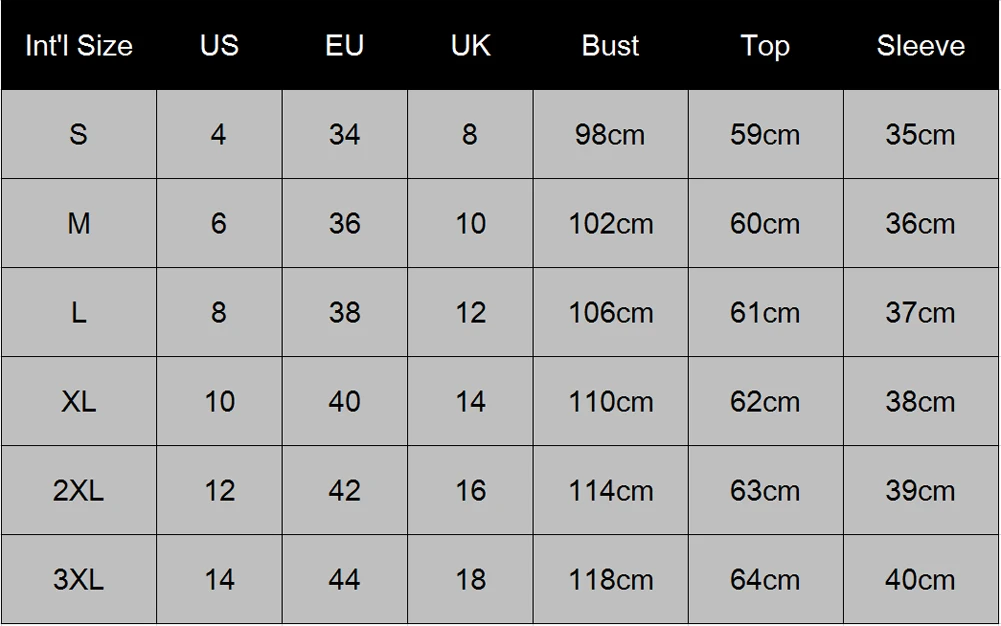Select the M size cell
Screen dimensions: 1001x626
tap(79, 223)
